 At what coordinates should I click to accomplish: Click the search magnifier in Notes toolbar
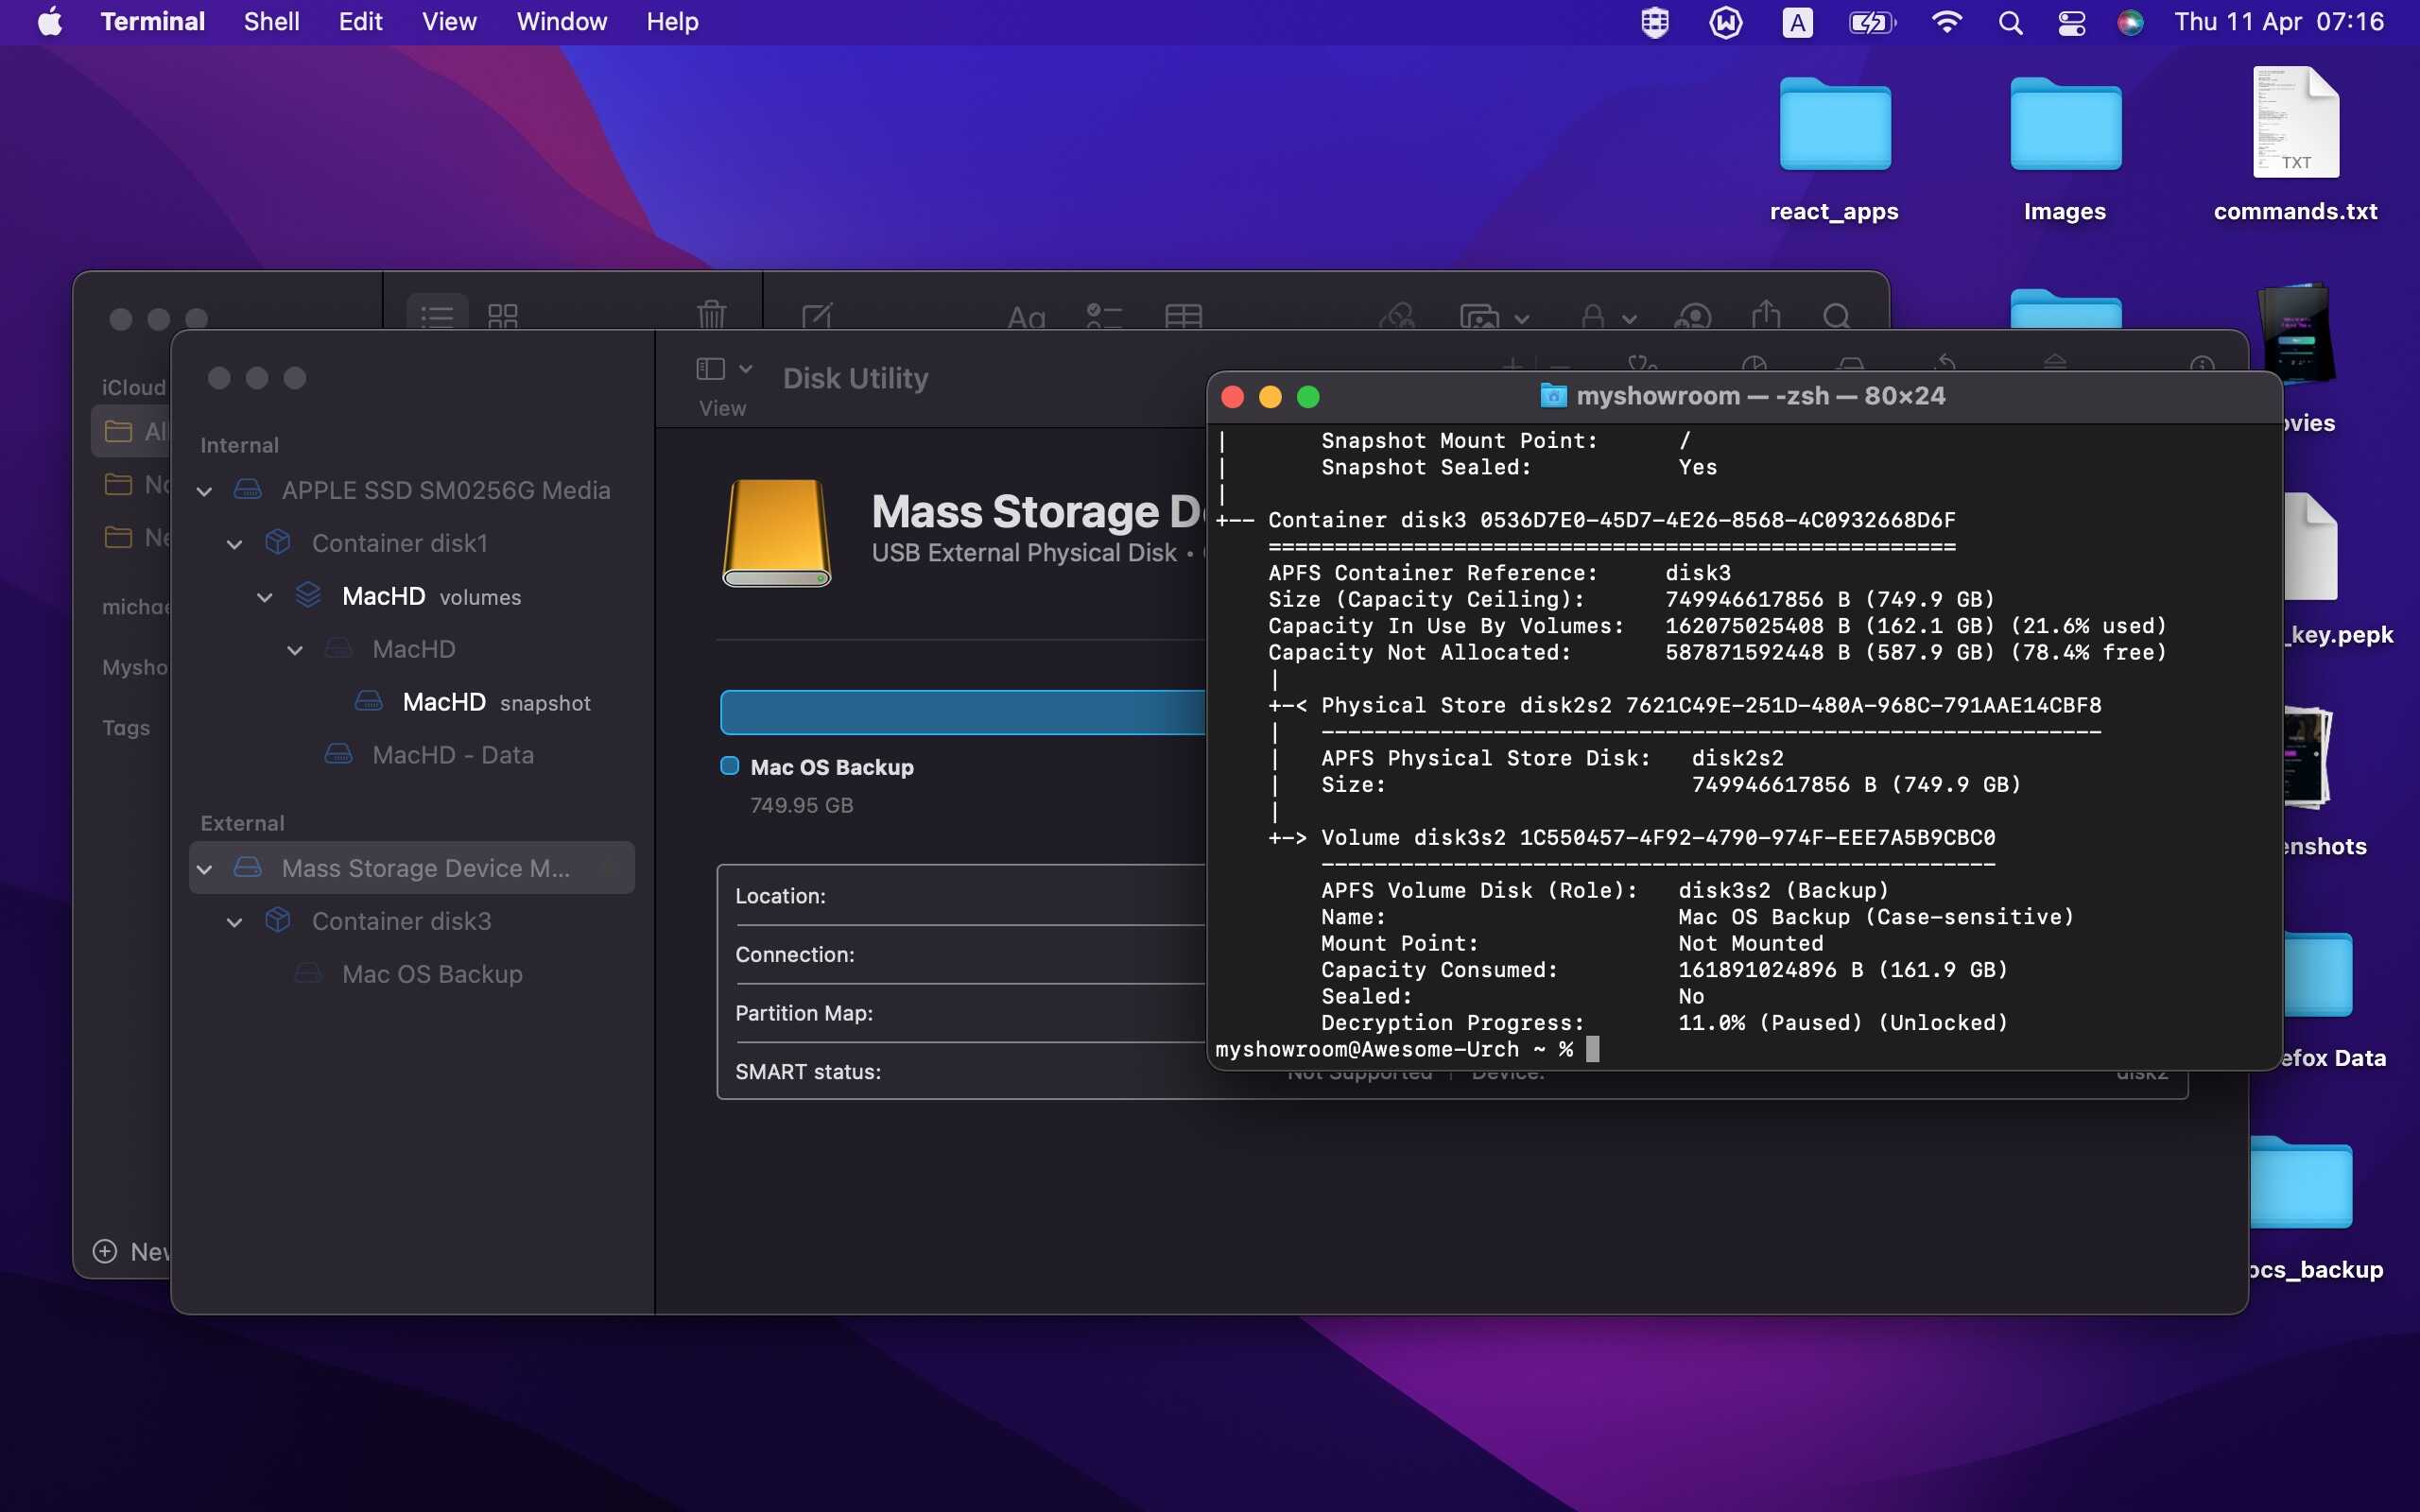click(x=1836, y=317)
